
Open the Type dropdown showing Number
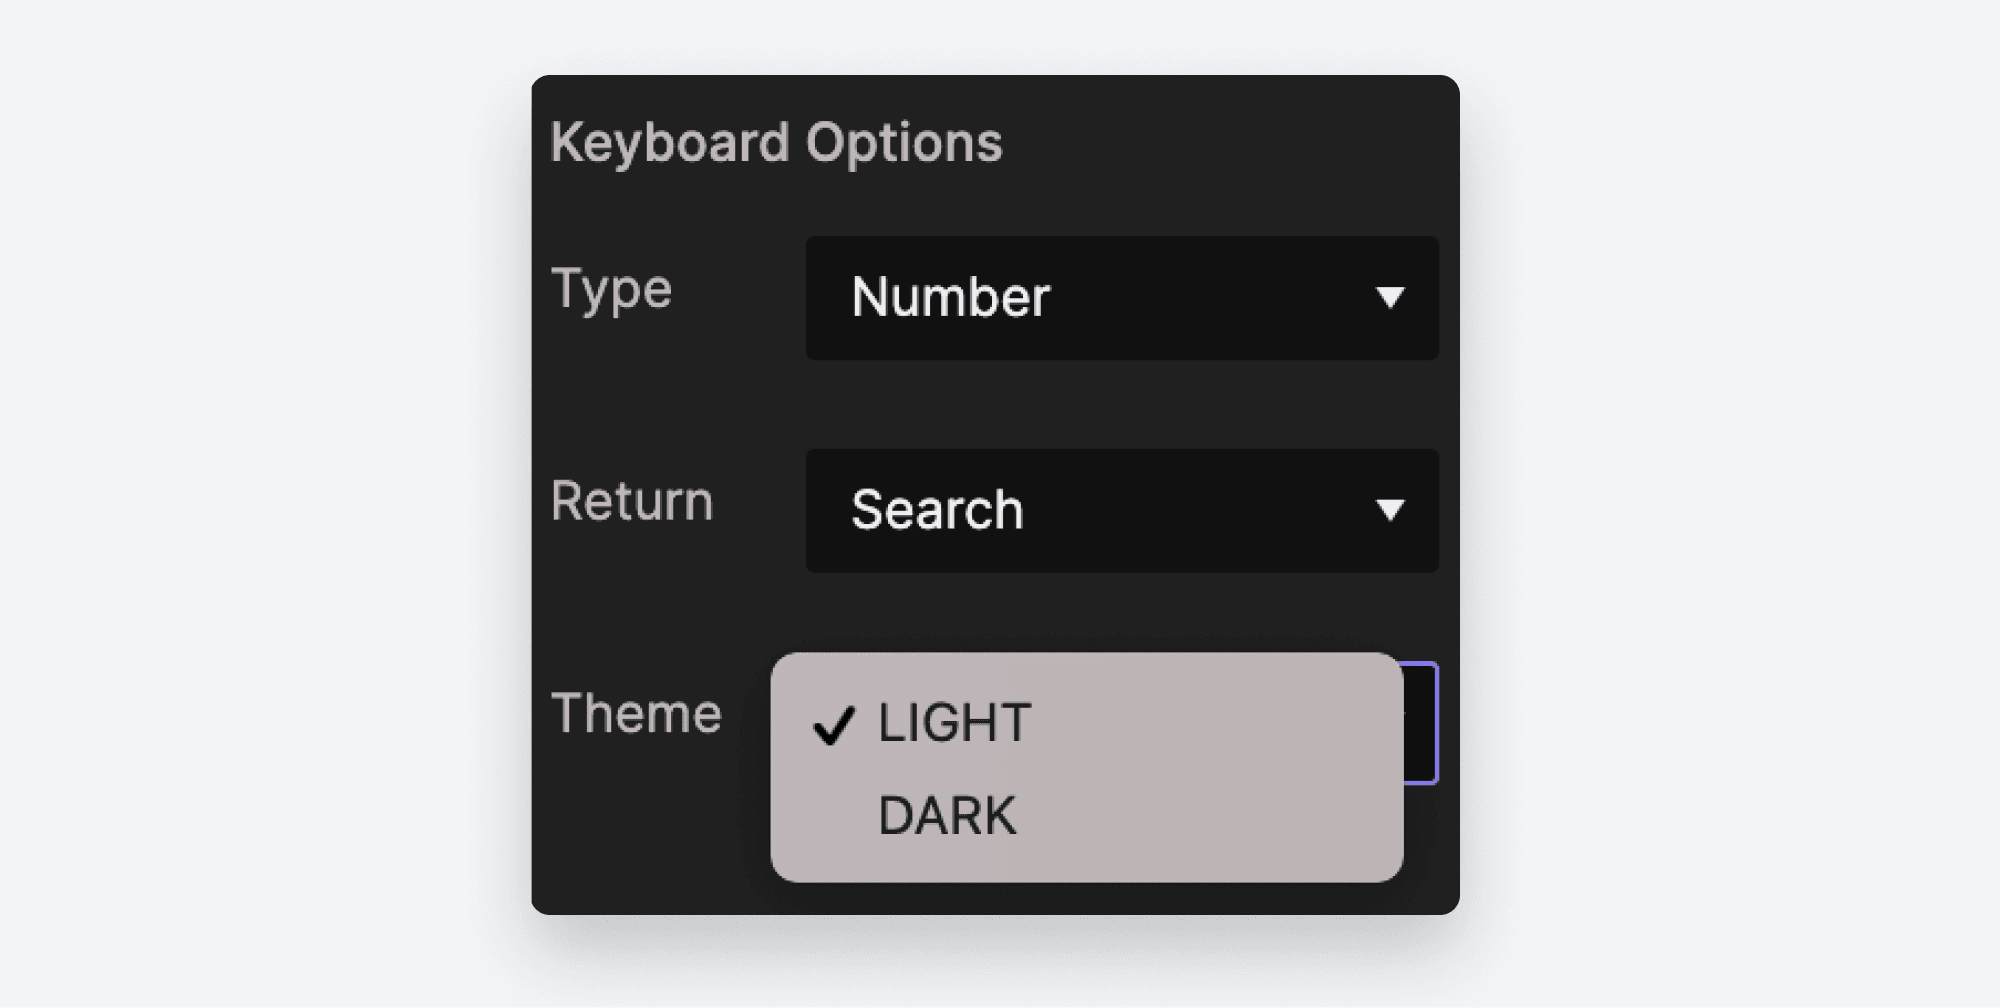coord(1120,297)
